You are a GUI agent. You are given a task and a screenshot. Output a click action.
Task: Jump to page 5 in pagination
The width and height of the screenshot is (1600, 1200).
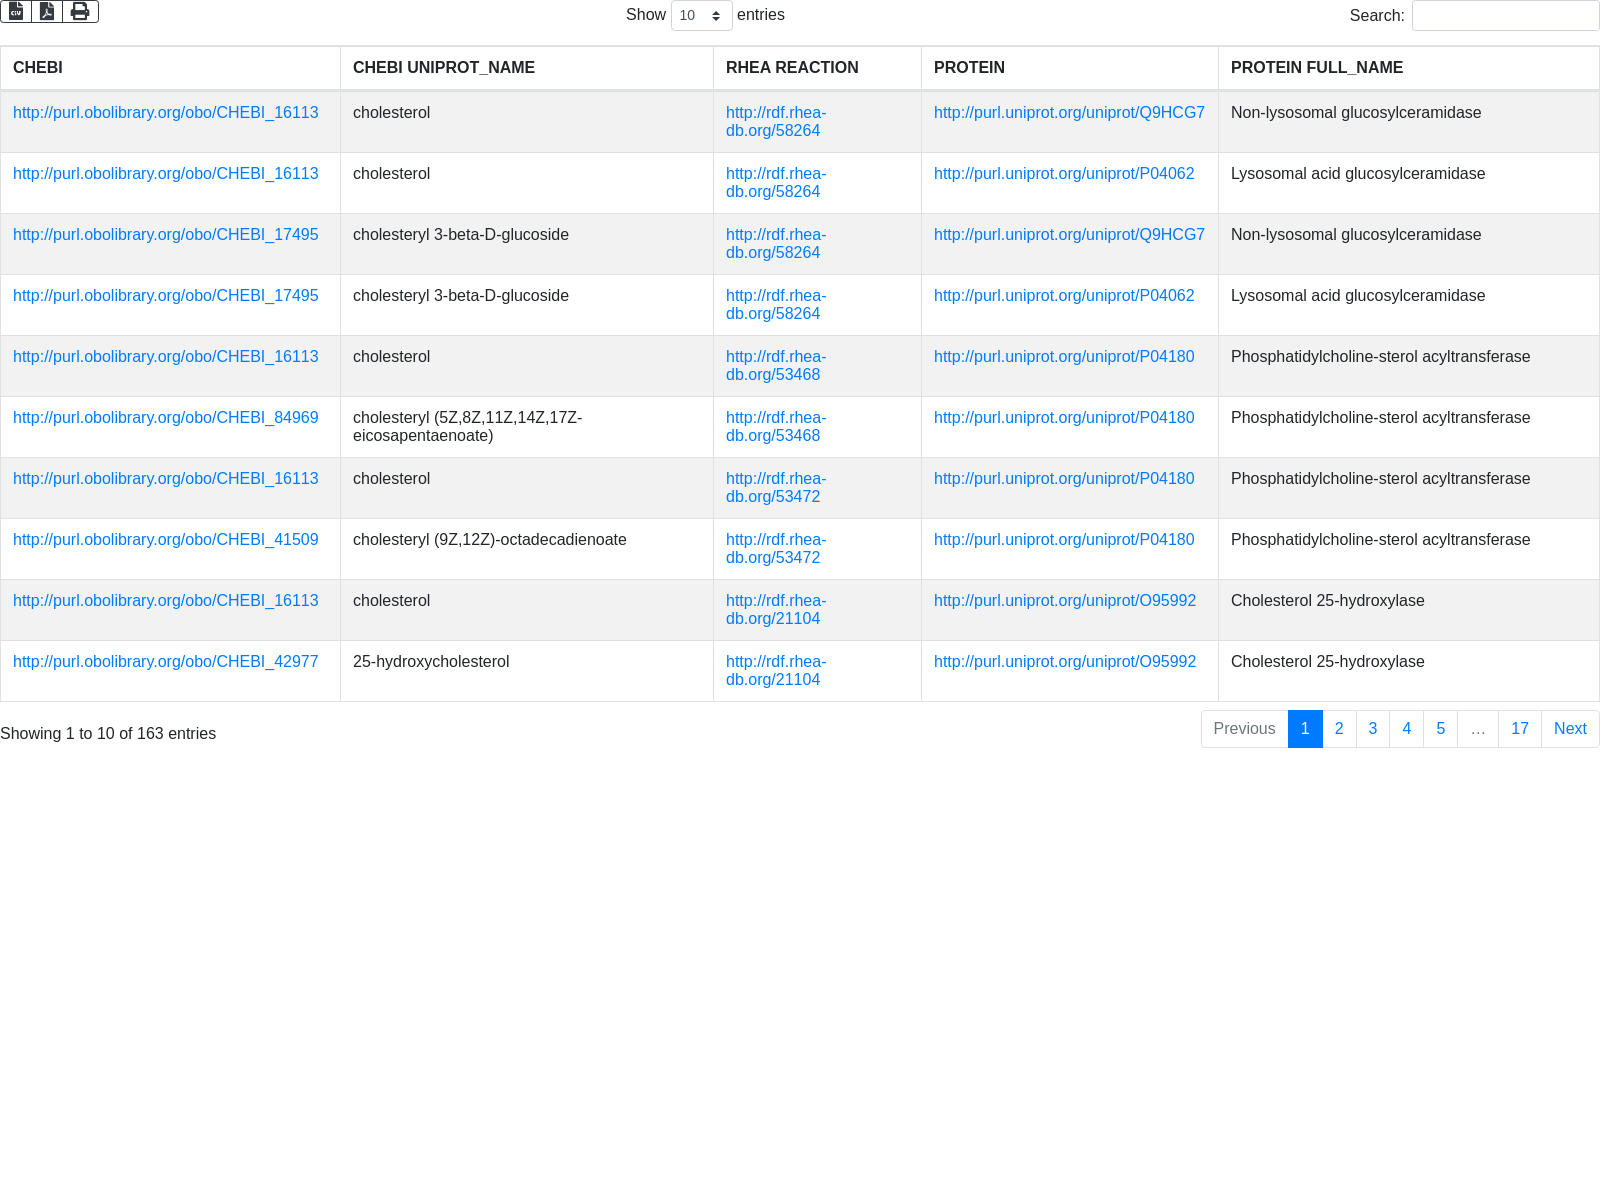point(1441,729)
